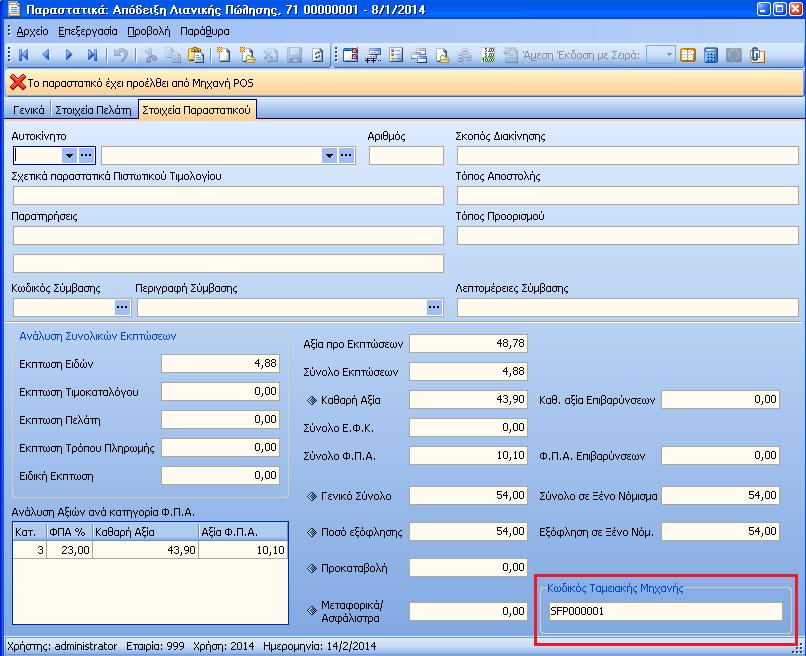Open the Αρχείο menu
Viewport: 806px width, 656px height.
(x=32, y=31)
